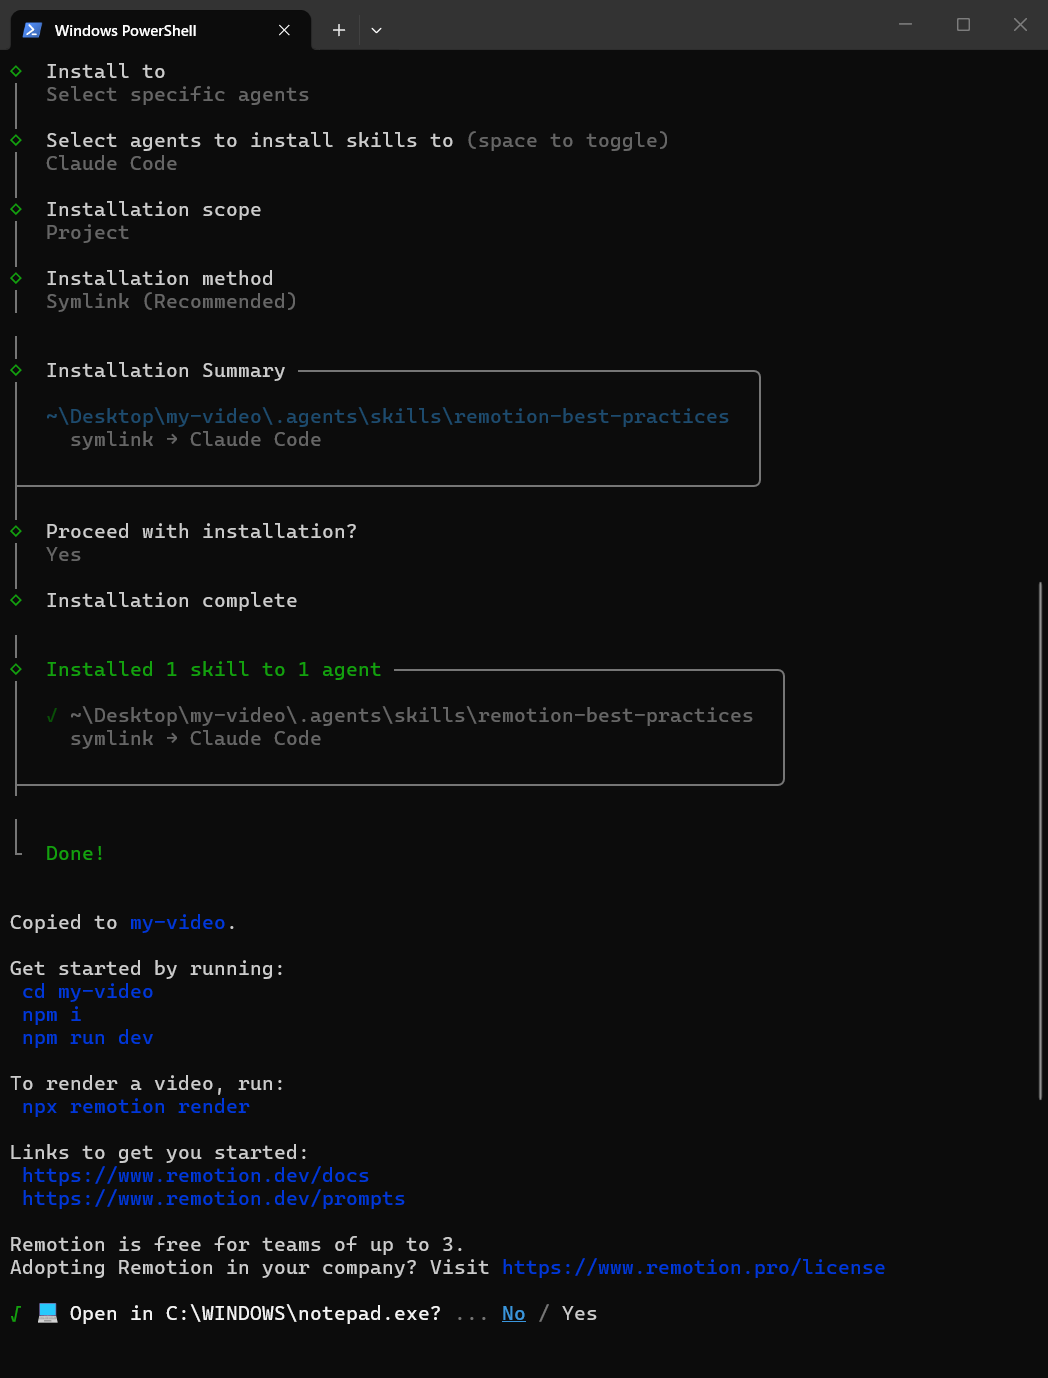The image size is (1048, 1378).
Task: Click the PowerShell icon in the tab
Action: pyautogui.click(x=32, y=30)
